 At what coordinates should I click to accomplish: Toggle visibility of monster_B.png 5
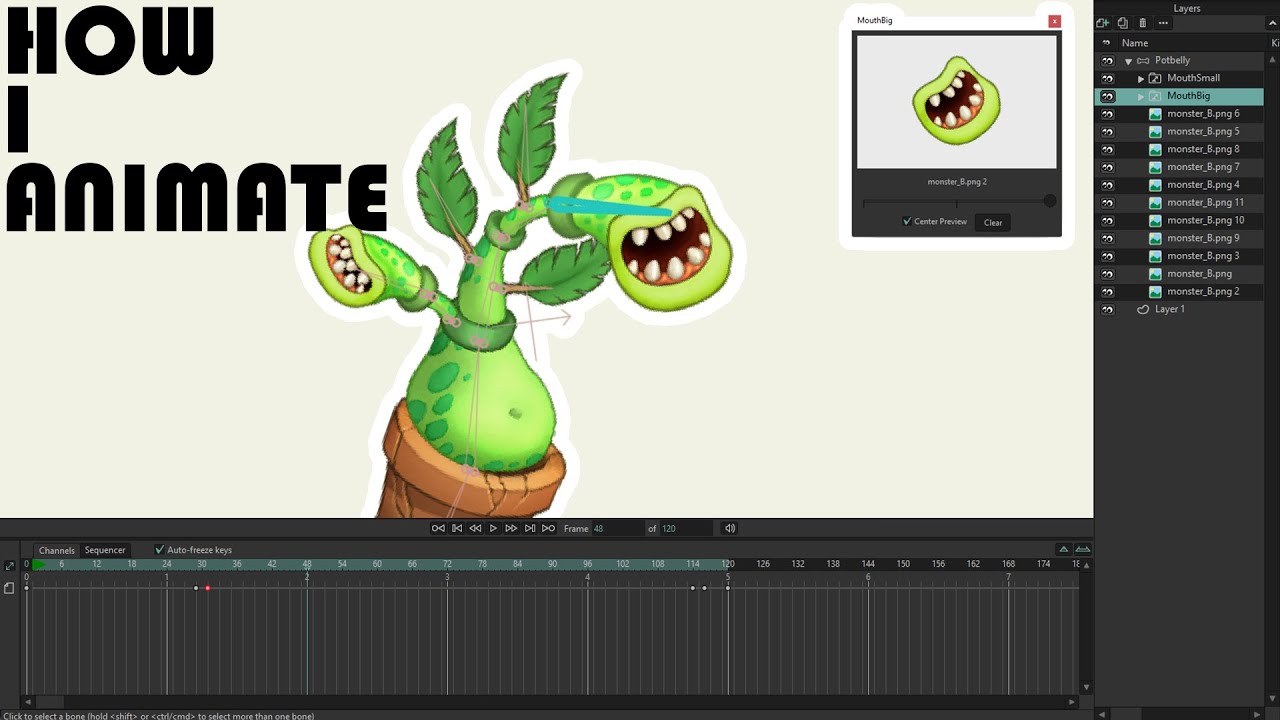(1107, 132)
